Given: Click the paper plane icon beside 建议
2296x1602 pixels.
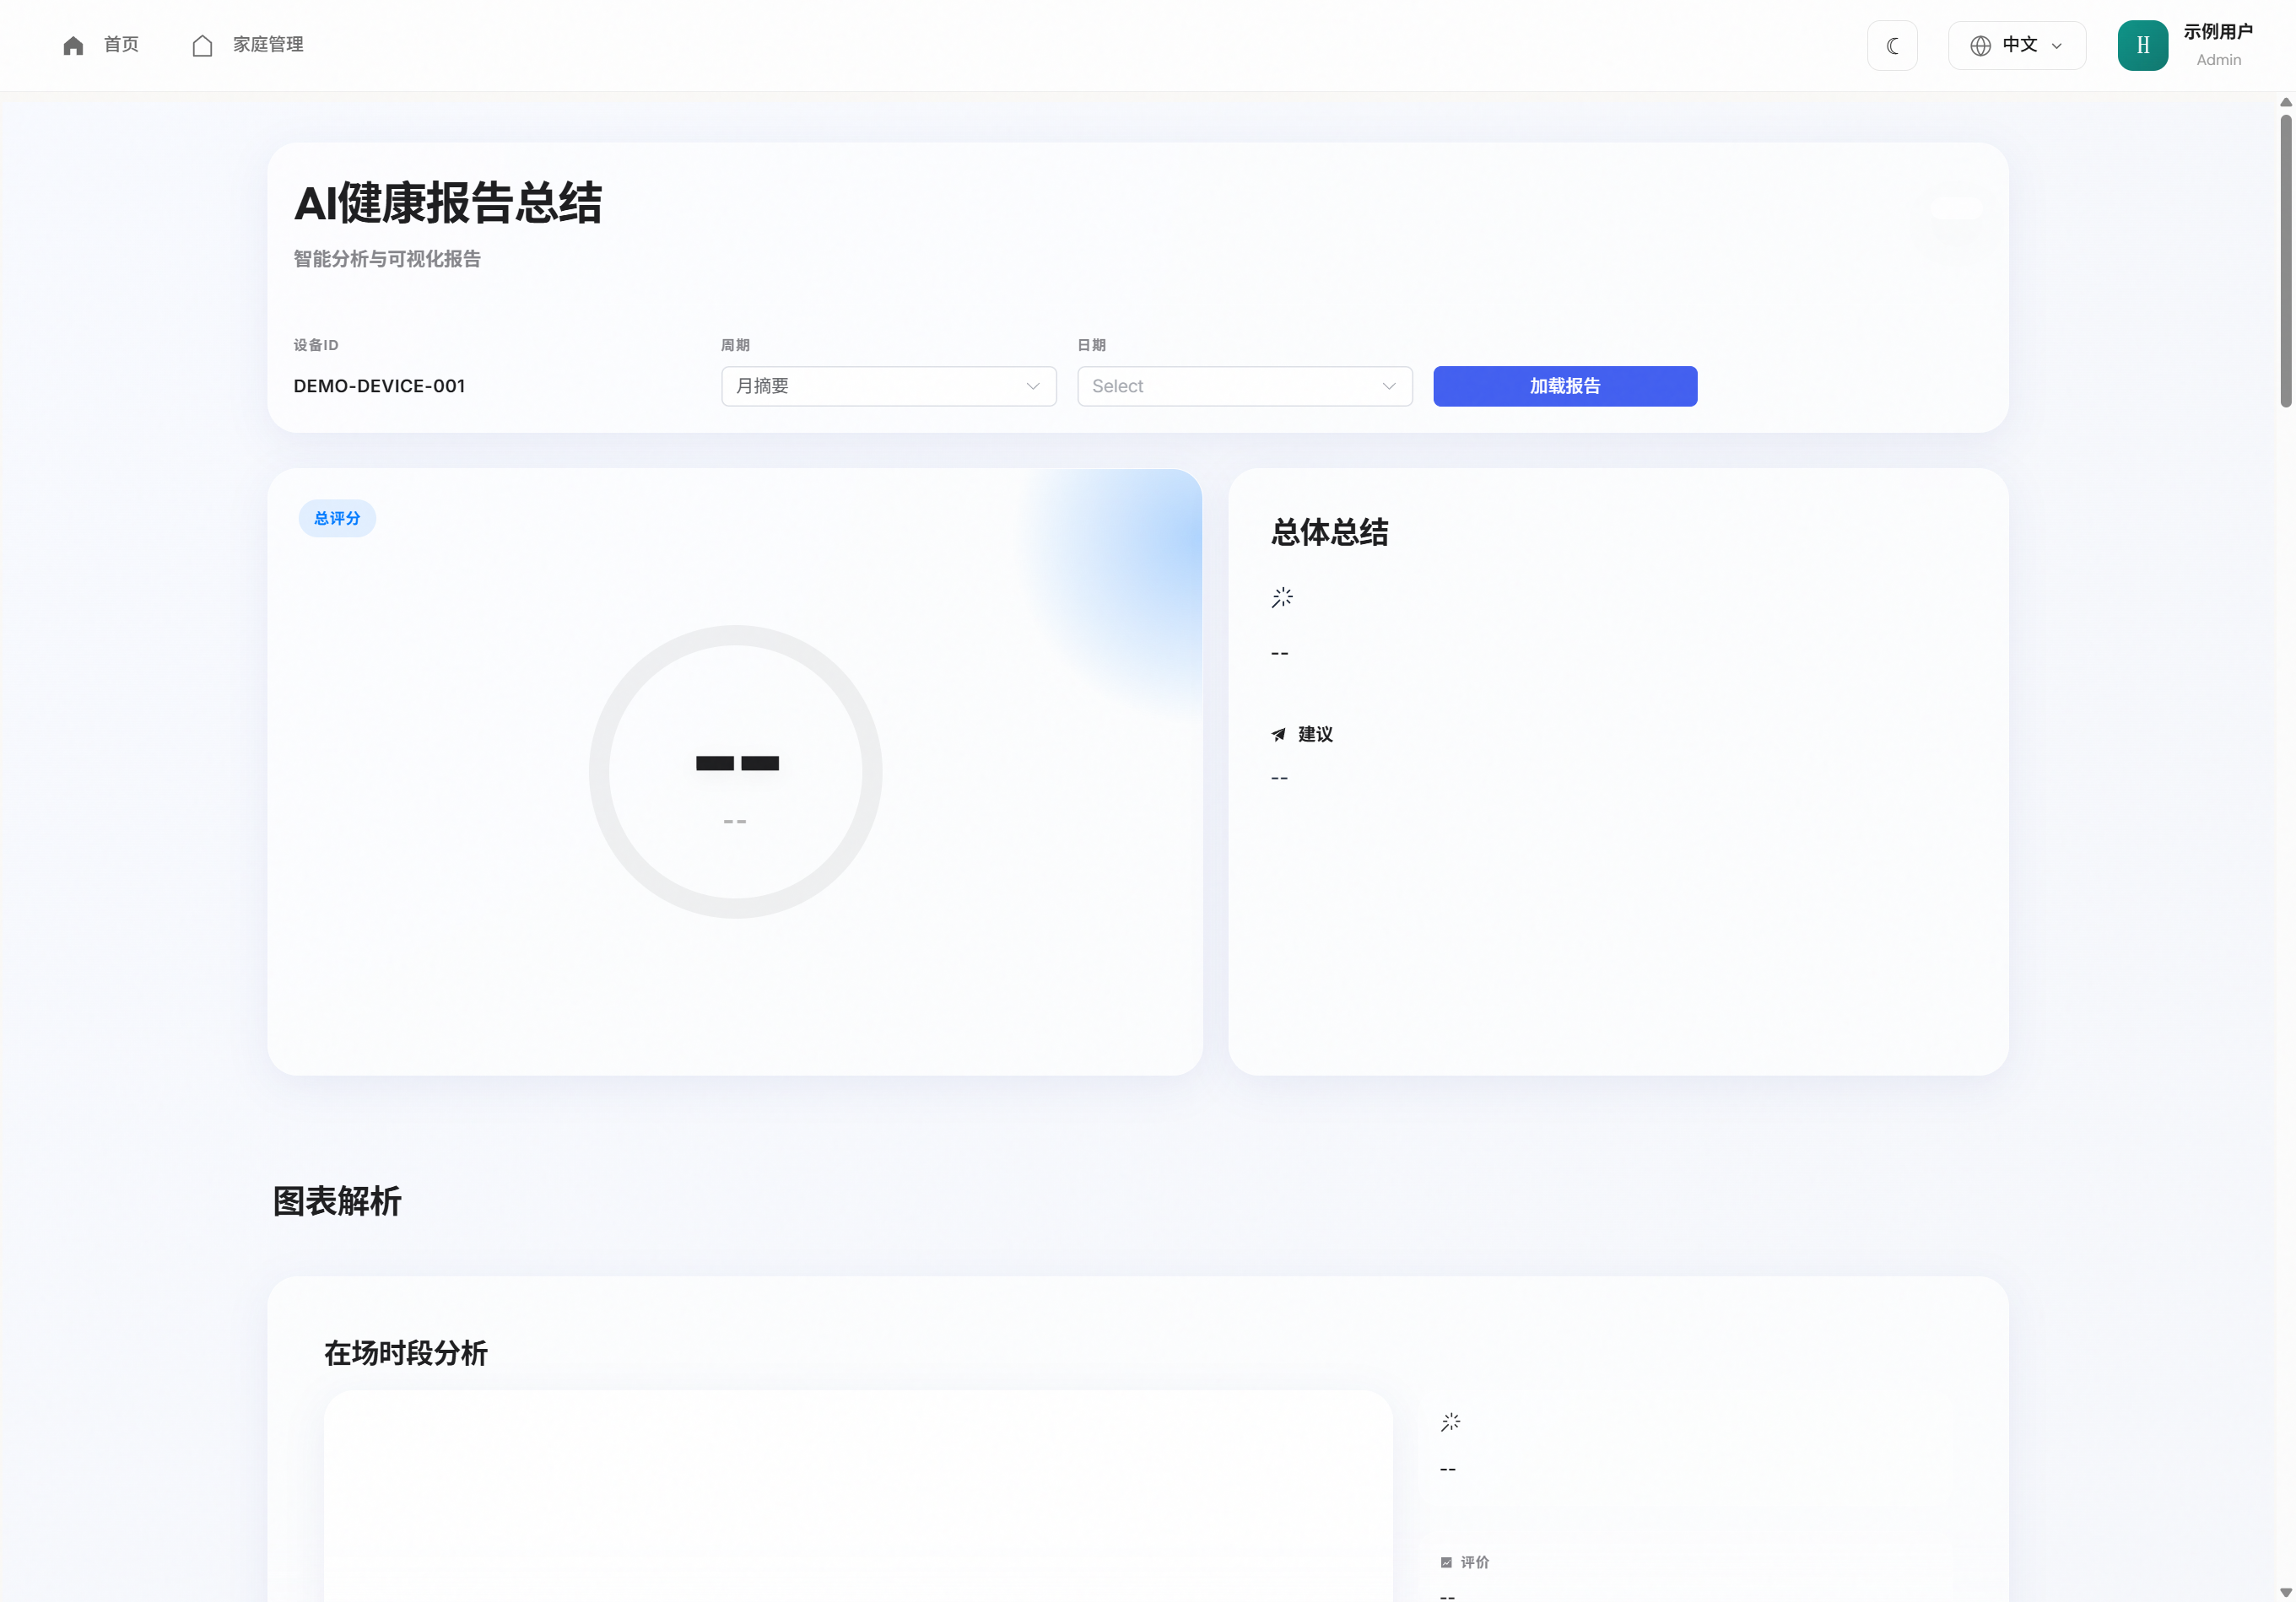Looking at the screenshot, I should 1278,735.
